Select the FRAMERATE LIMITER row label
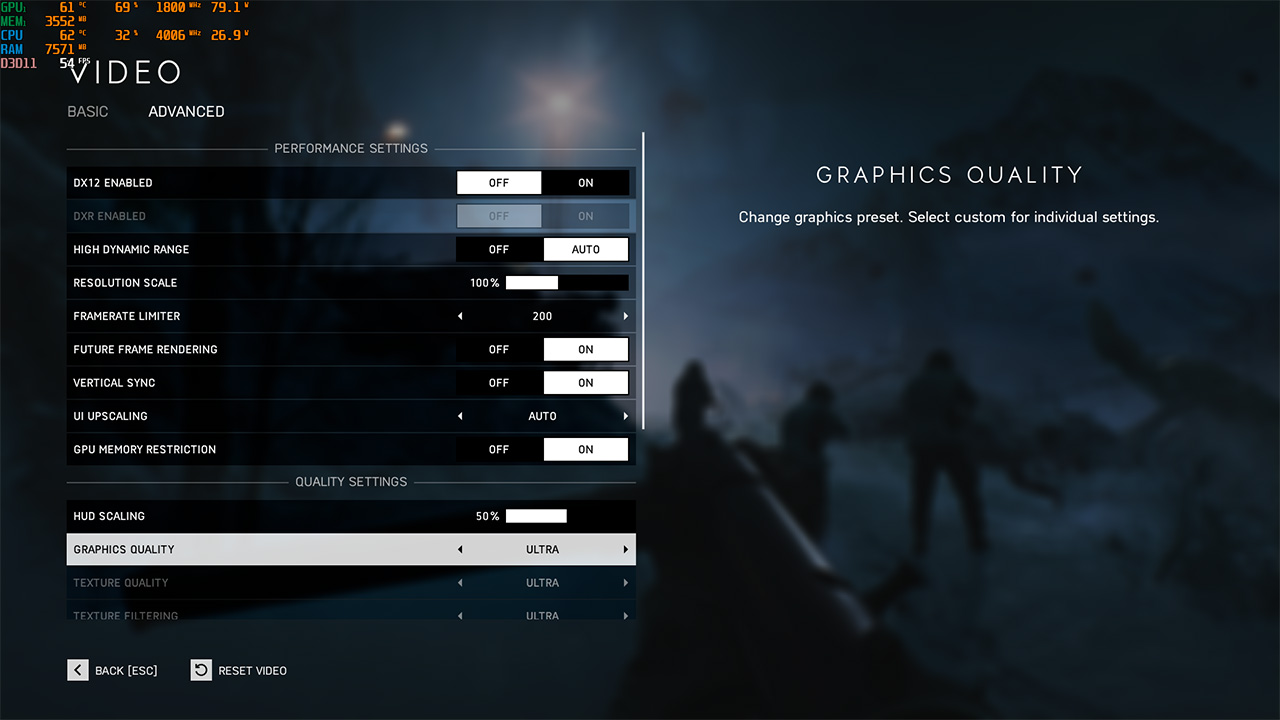The width and height of the screenshot is (1280, 720). point(127,316)
